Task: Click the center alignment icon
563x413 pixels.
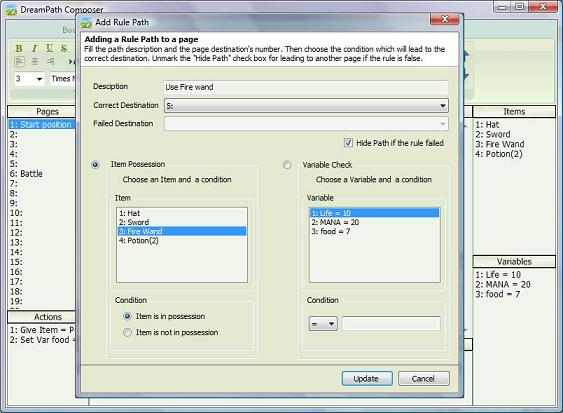Action: 35,61
